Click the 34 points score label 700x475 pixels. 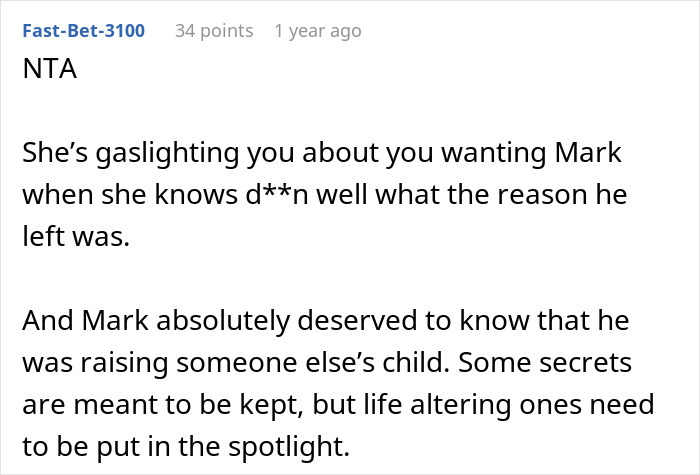coord(214,31)
